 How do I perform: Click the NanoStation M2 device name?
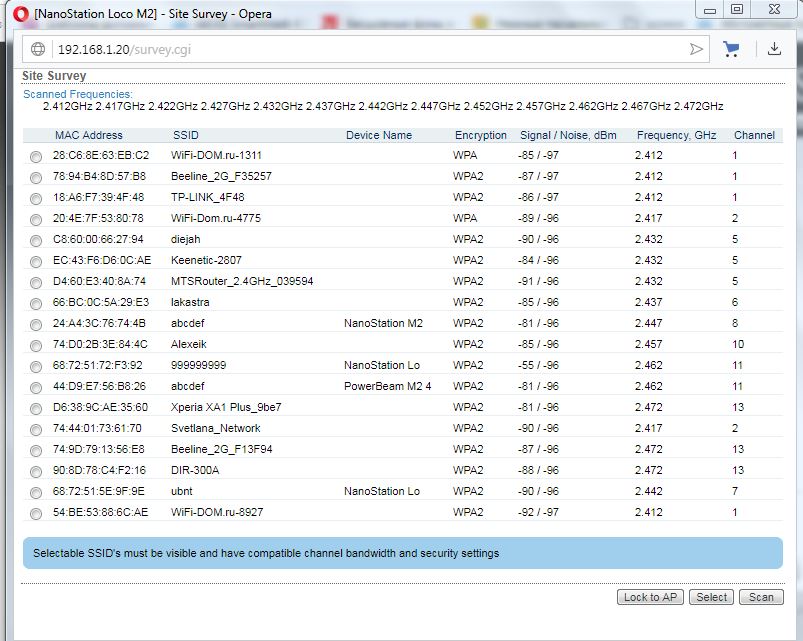pyautogui.click(x=383, y=323)
